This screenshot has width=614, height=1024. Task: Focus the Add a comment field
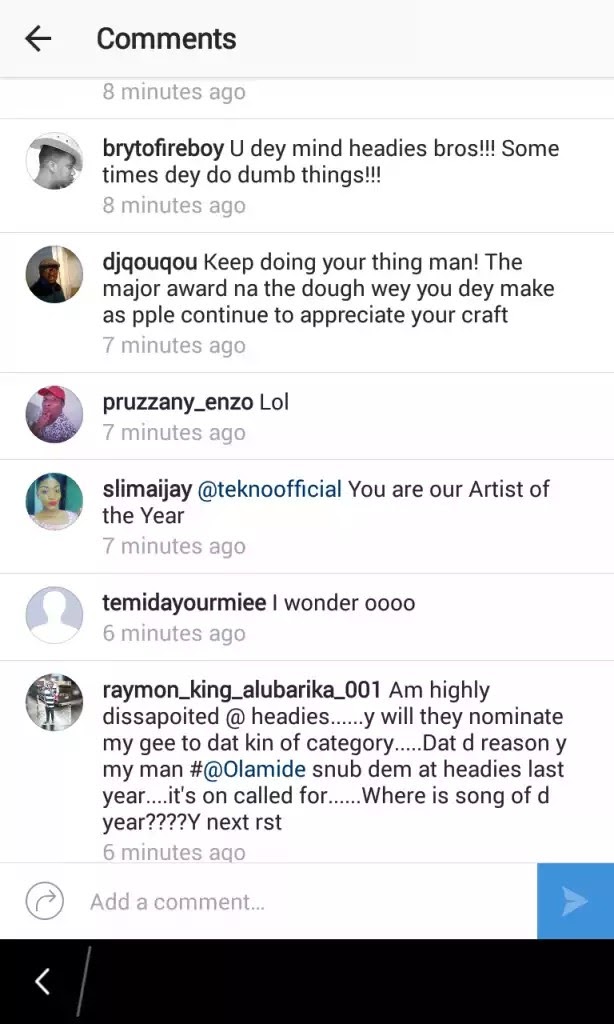click(x=300, y=901)
